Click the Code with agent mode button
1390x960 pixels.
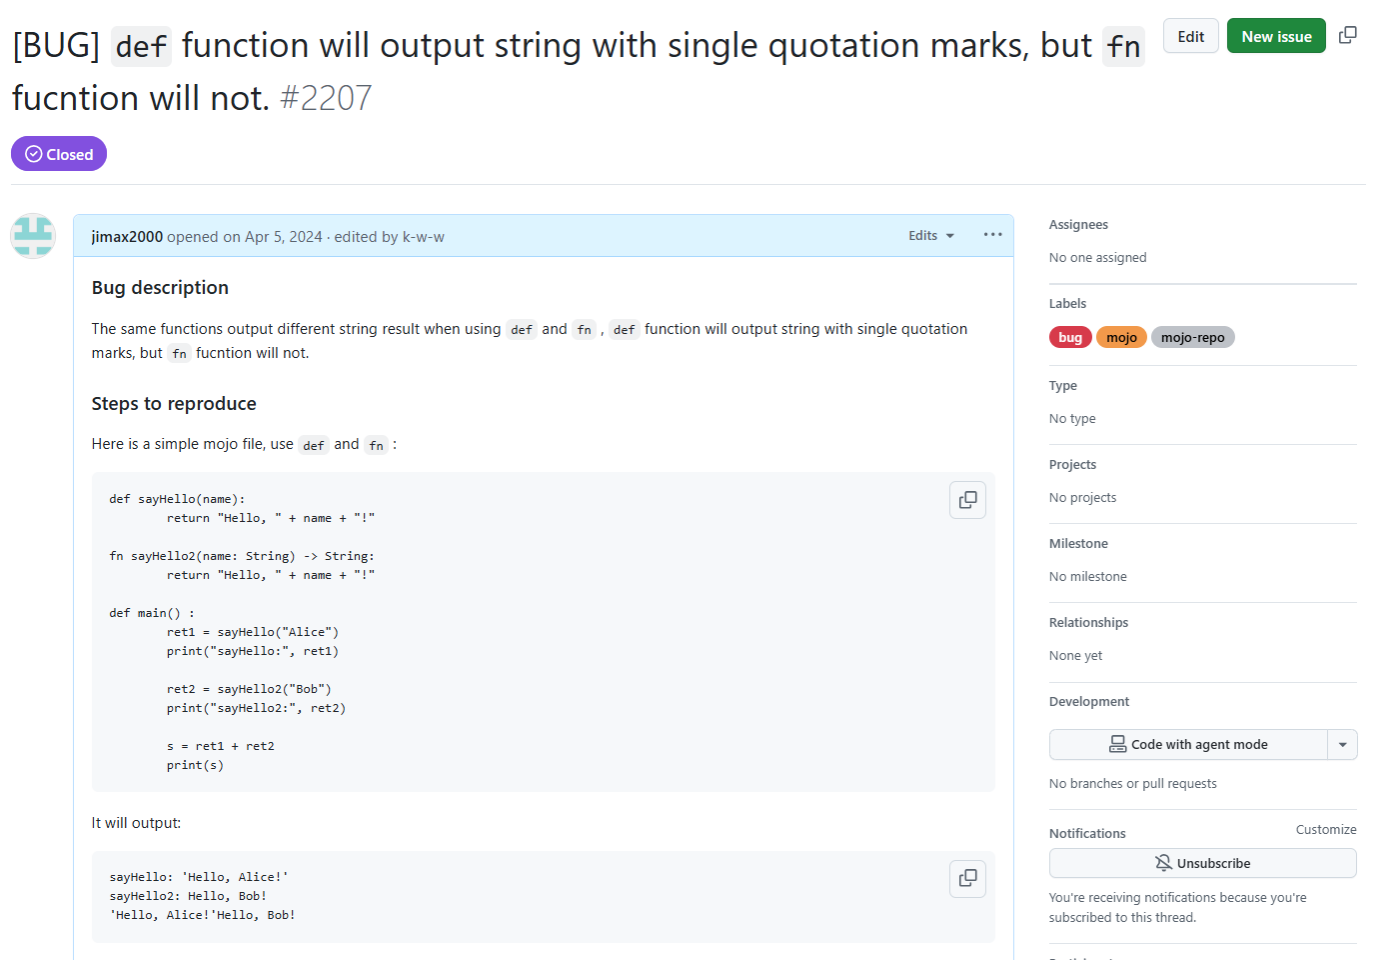pos(1198,744)
